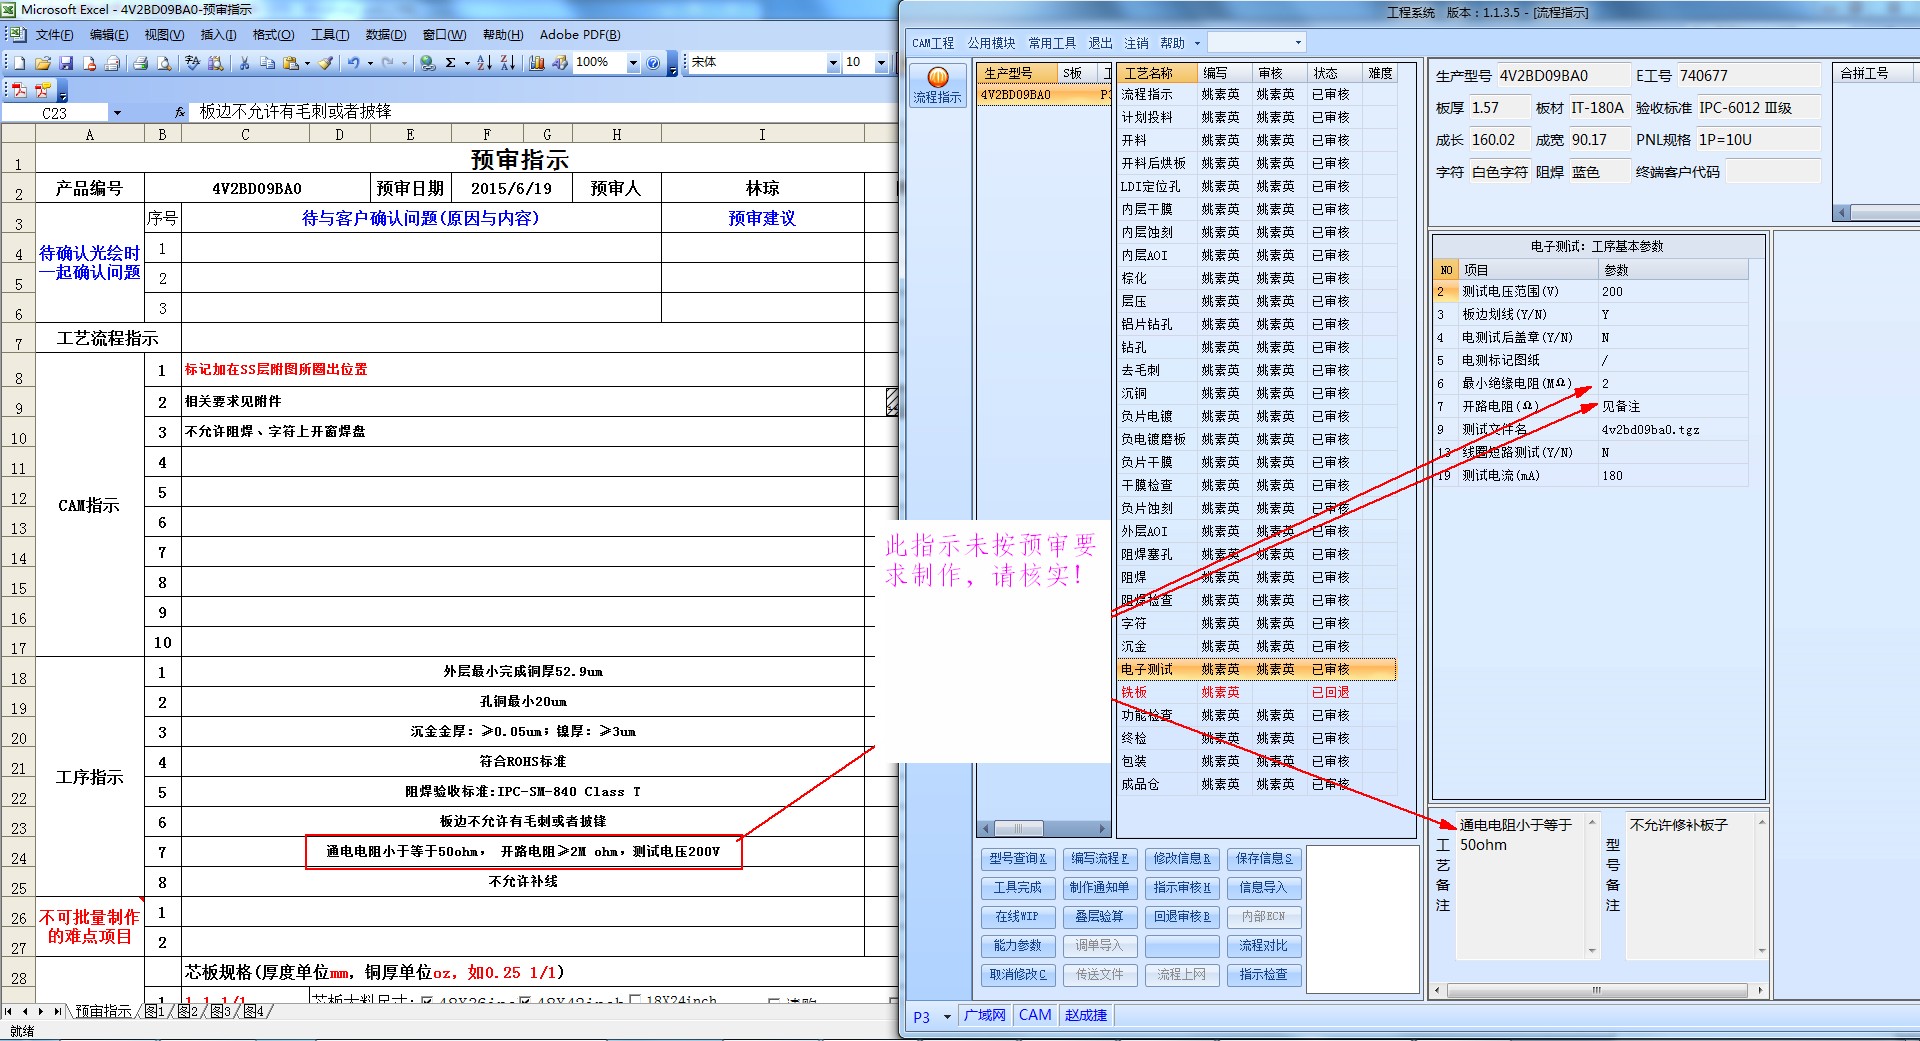
Task: Click the AutoSum sigma icon
Action: (x=451, y=63)
